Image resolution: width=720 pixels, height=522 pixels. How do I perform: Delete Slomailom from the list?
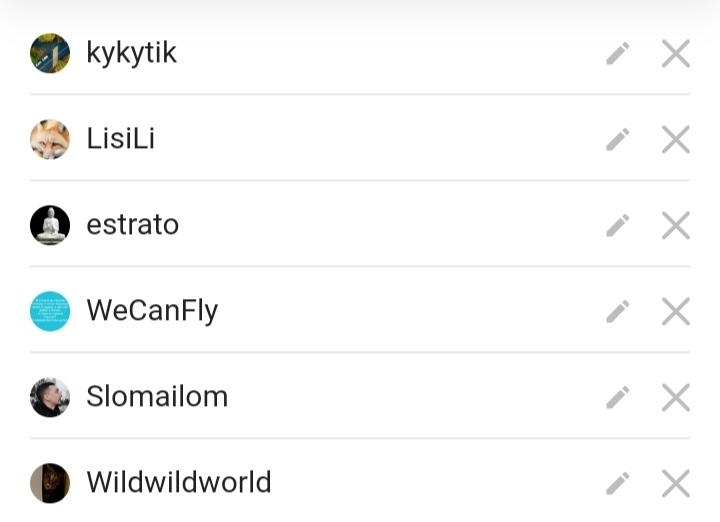pyautogui.click(x=676, y=398)
